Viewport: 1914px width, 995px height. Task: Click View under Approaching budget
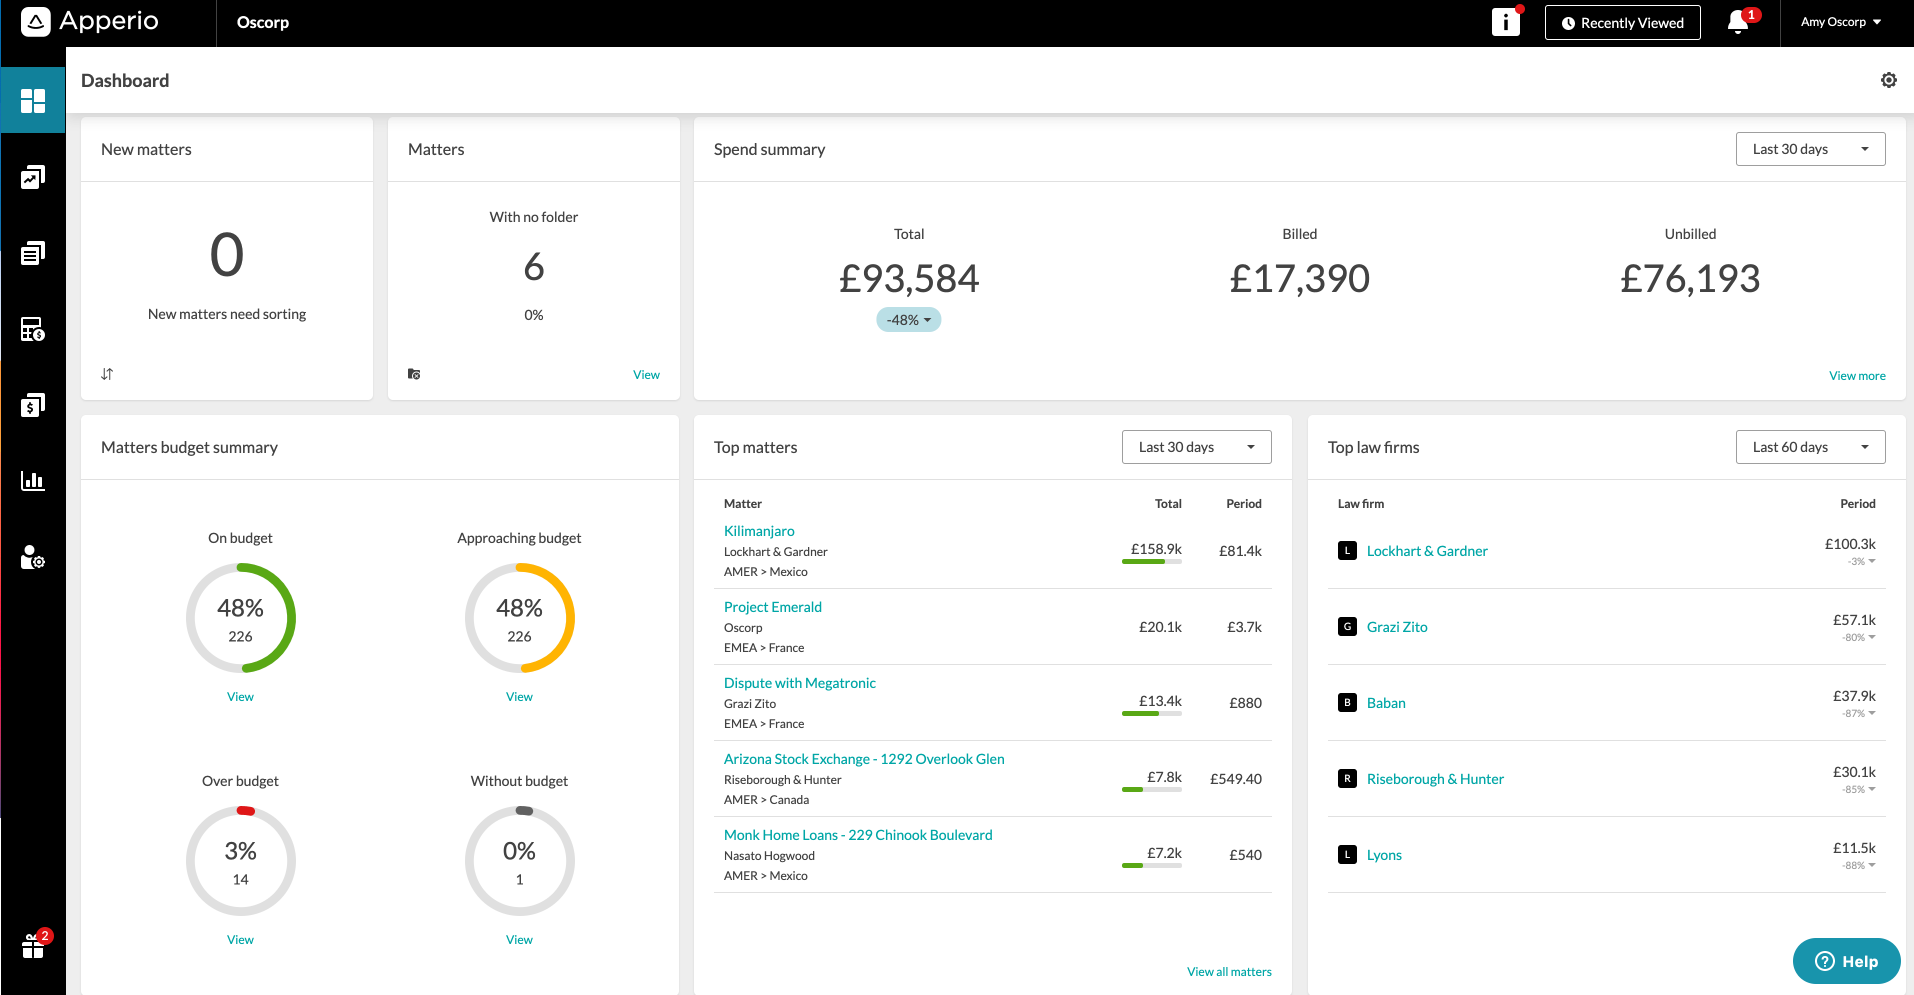pos(519,697)
